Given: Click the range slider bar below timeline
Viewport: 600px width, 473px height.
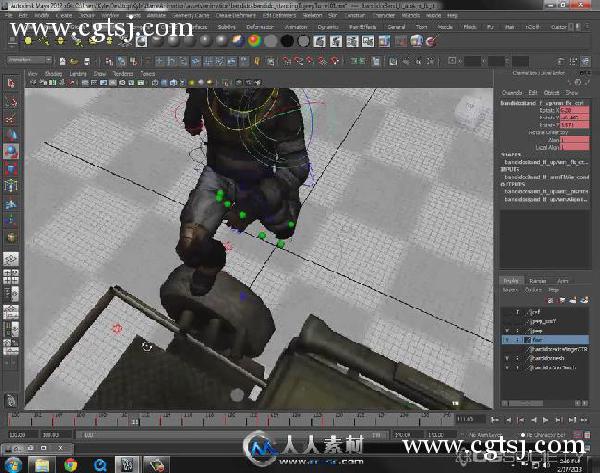Looking at the screenshot, I should pyautogui.click(x=231, y=435).
